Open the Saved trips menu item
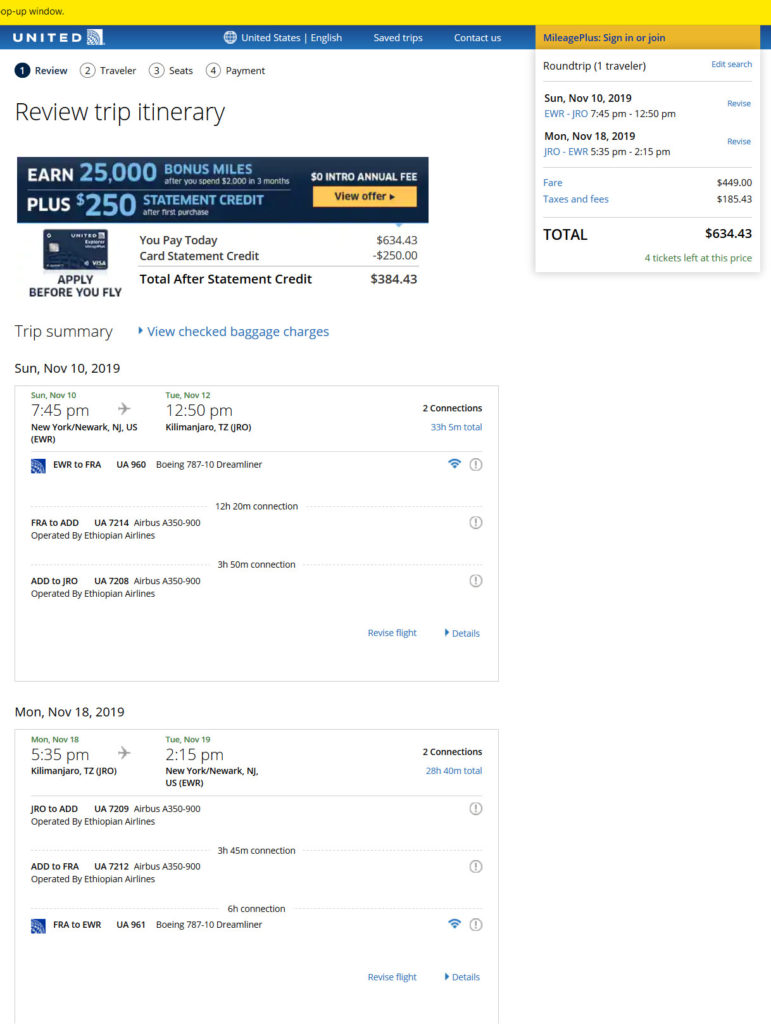The width and height of the screenshot is (771, 1024). coord(398,38)
